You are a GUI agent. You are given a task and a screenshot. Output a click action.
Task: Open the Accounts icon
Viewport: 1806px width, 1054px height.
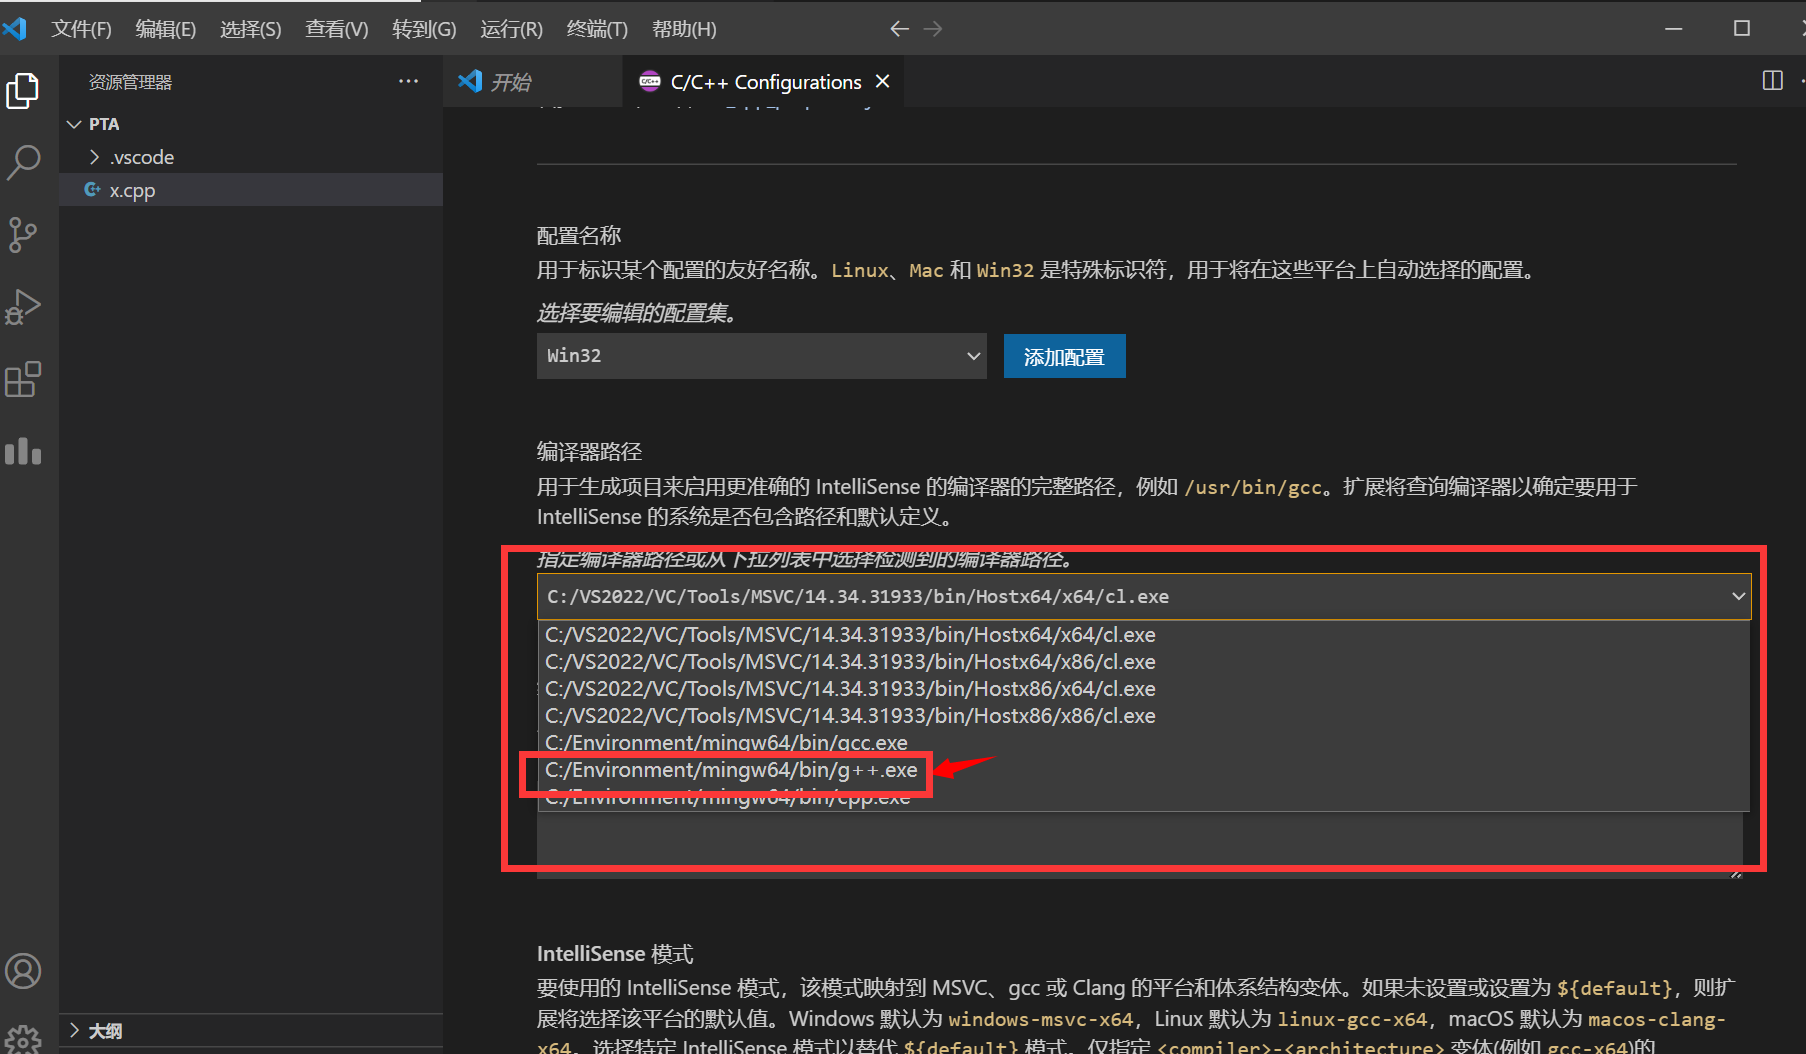point(23,971)
